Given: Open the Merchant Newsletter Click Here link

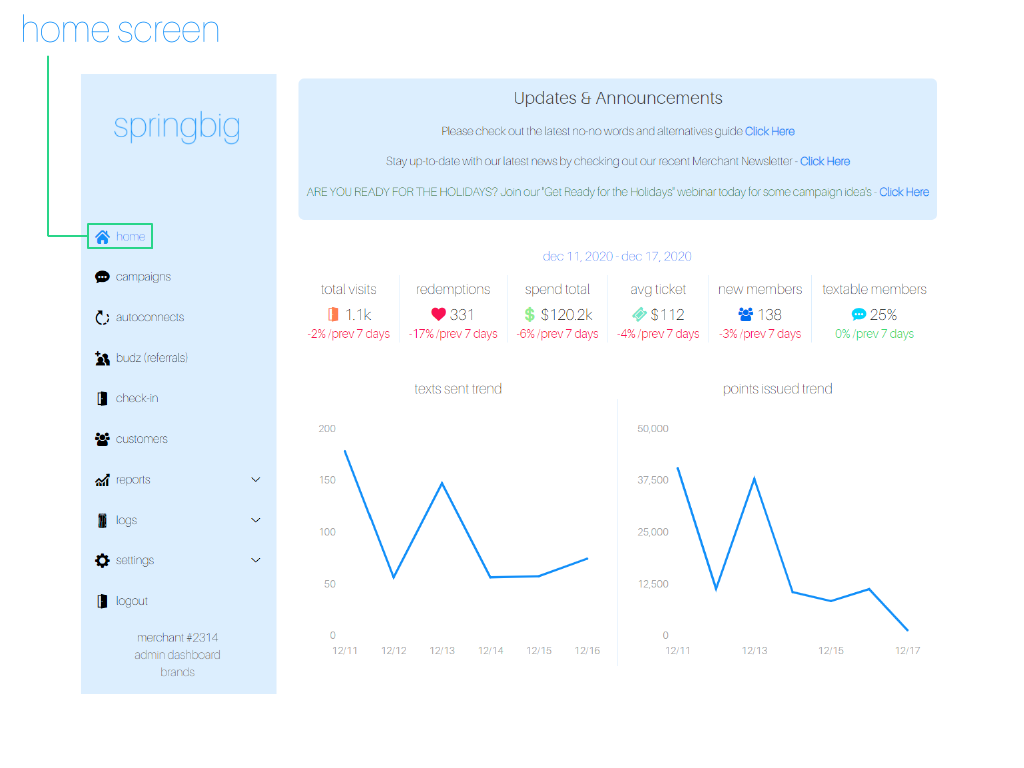Looking at the screenshot, I should pos(825,161).
